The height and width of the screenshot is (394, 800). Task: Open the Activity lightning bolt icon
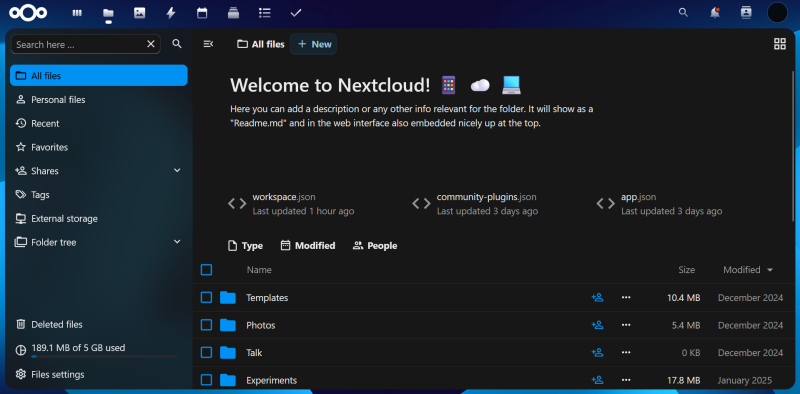171,13
